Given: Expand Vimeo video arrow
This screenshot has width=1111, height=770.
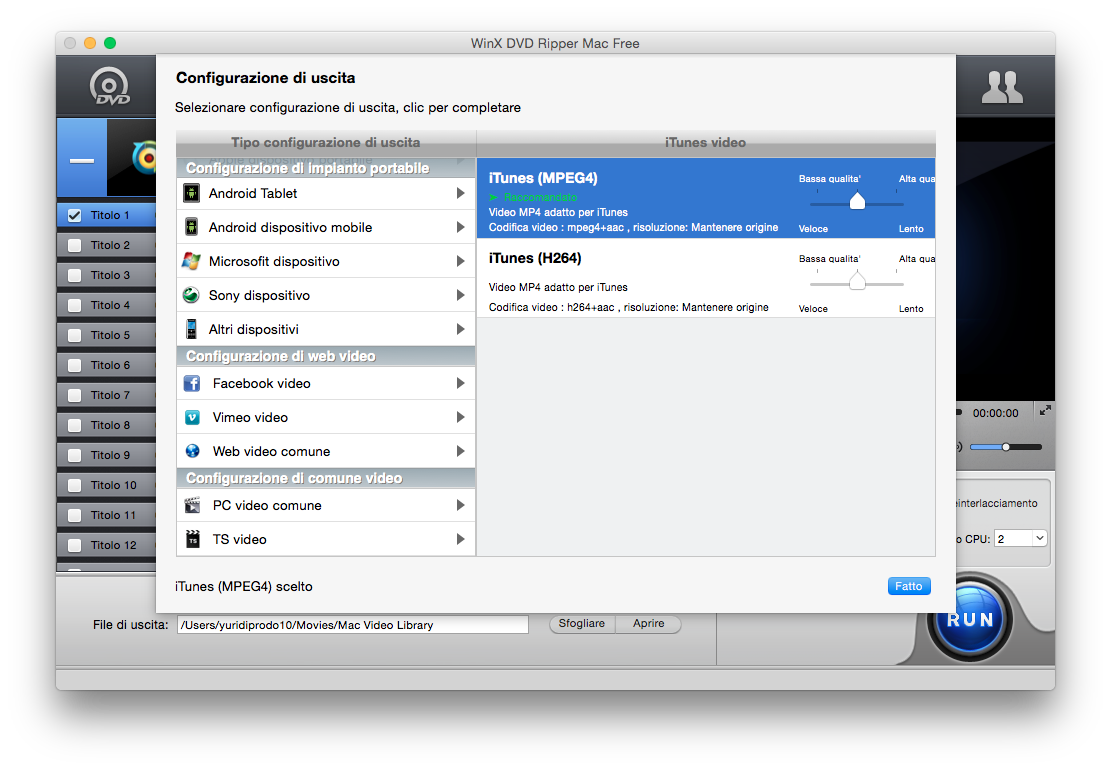Looking at the screenshot, I should coord(461,417).
